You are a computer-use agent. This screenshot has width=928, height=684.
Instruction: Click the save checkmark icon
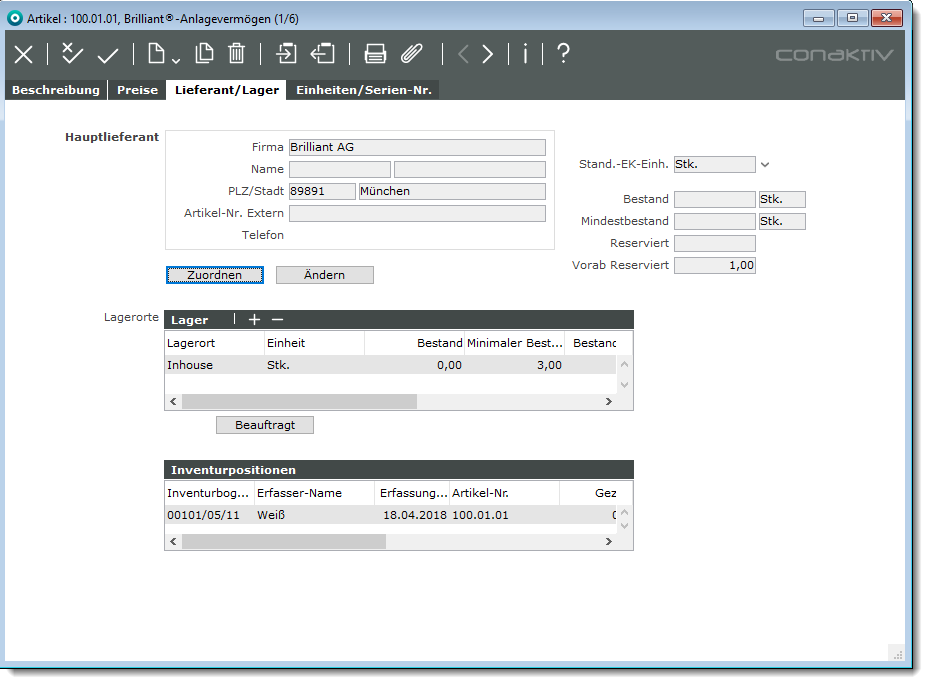click(108, 55)
